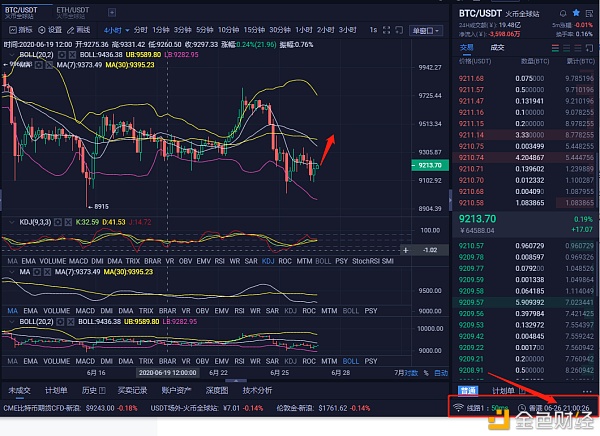Viewport: 600px width, 436px height.
Task: Select 30分钟 interval
Action: [x=280, y=30]
